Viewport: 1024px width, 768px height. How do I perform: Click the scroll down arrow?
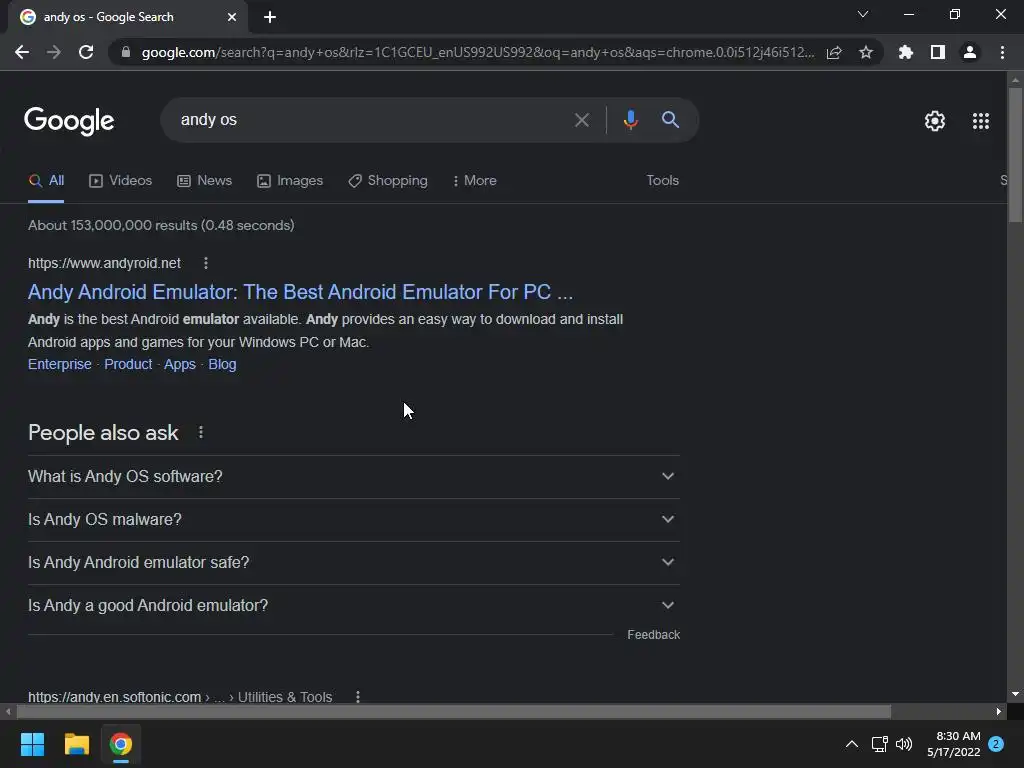tap(1015, 694)
